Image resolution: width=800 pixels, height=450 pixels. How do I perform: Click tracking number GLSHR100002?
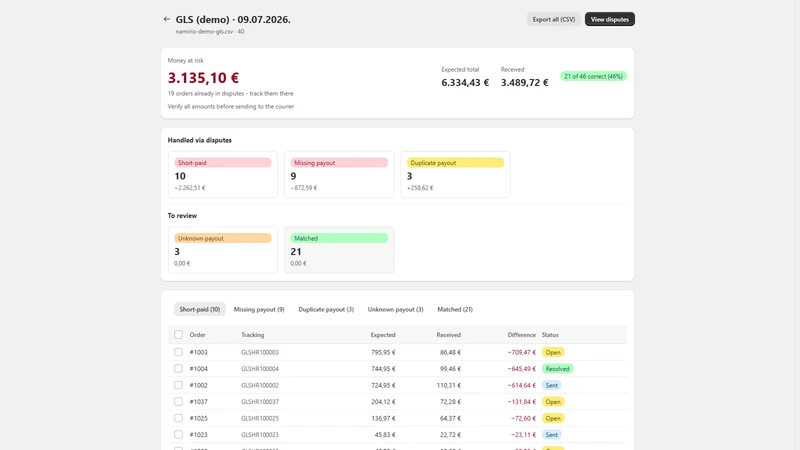coord(260,385)
